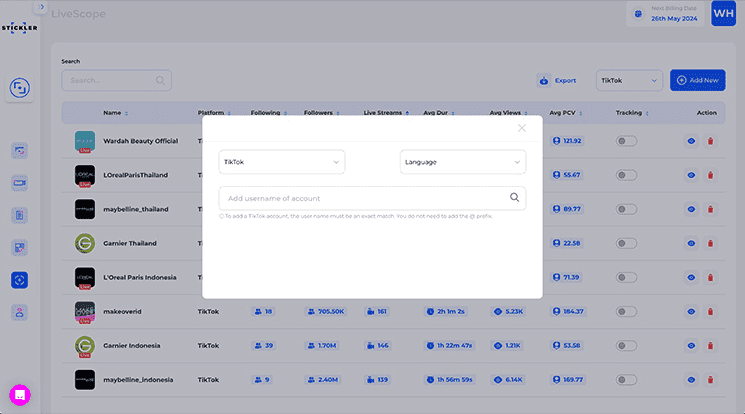Image resolution: width=745 pixels, height=414 pixels.
Task: Close the add account dialog
Action: point(521,128)
